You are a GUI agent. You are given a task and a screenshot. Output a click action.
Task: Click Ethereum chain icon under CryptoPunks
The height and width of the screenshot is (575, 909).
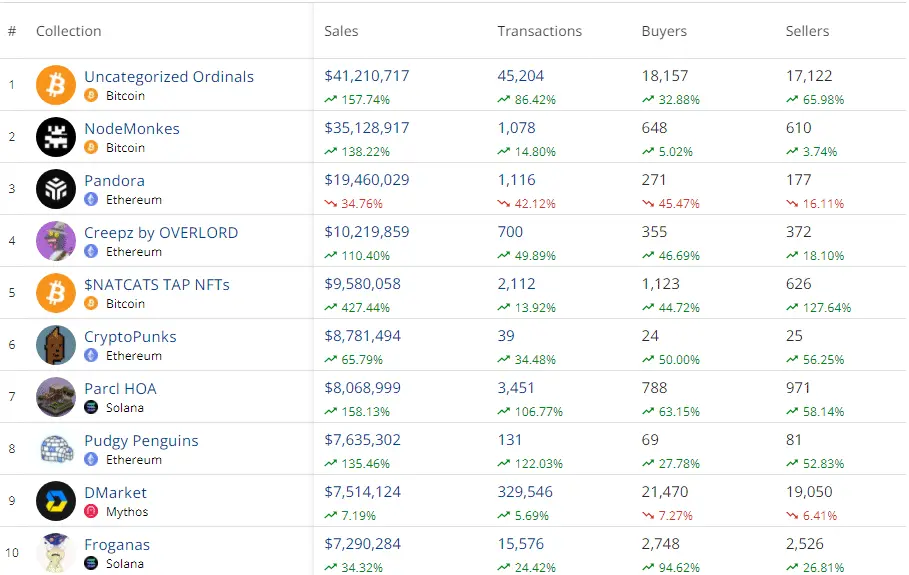click(x=91, y=355)
